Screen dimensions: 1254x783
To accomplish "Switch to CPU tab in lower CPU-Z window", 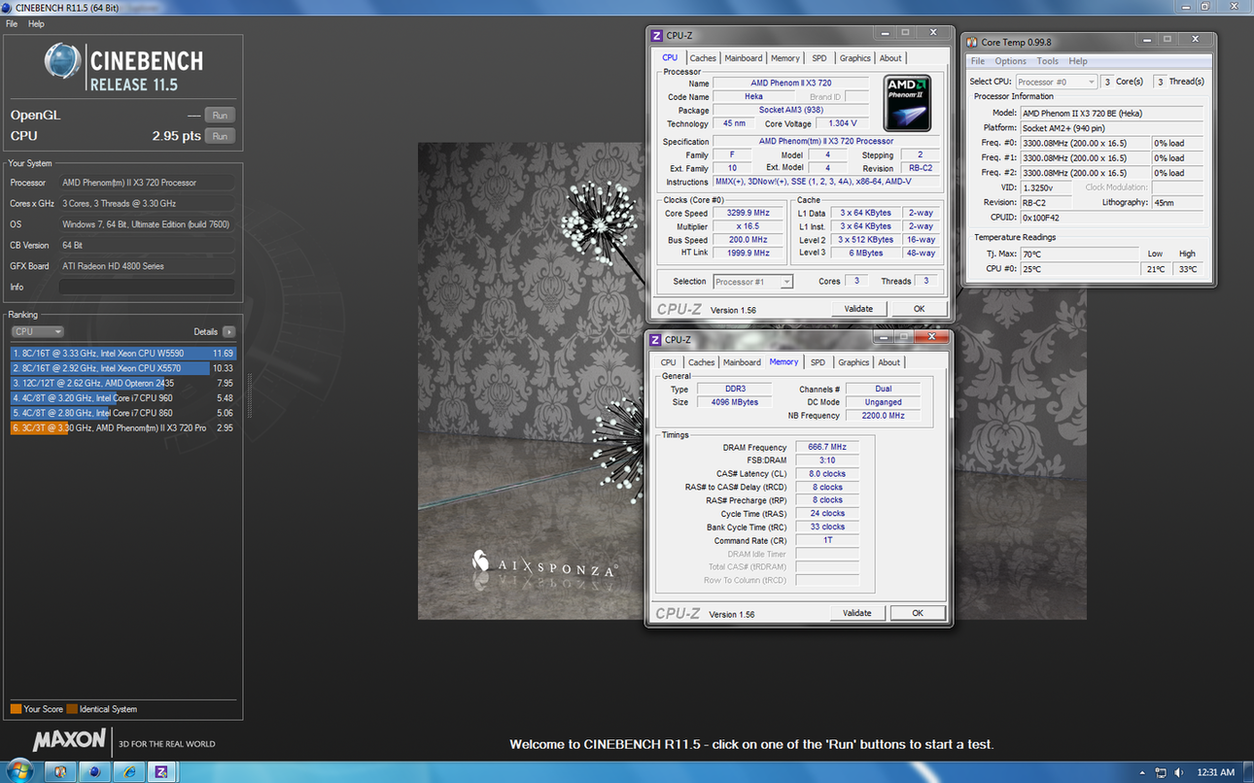I will click(668, 362).
